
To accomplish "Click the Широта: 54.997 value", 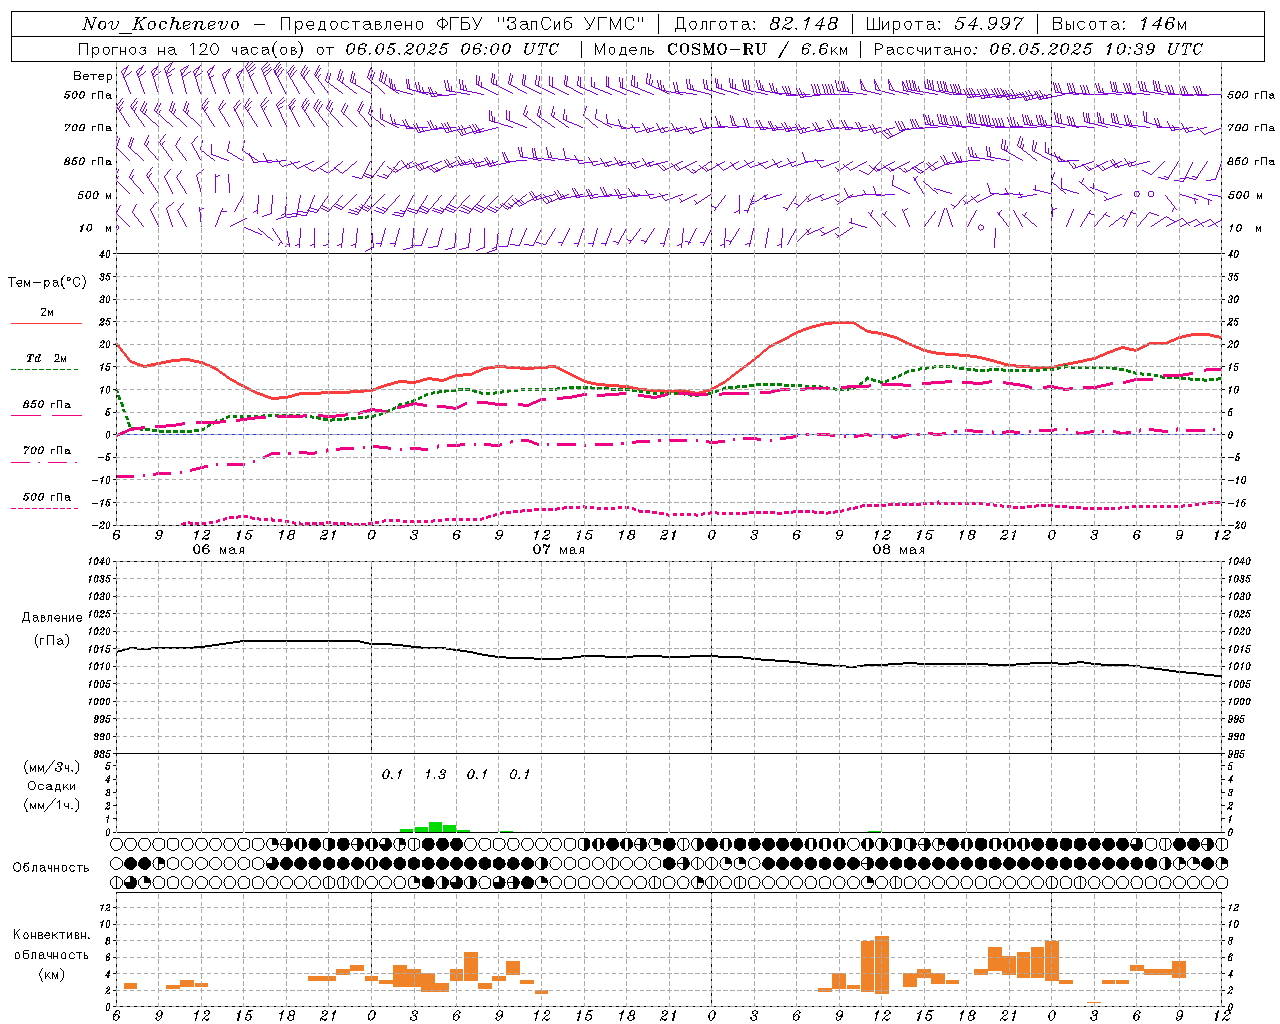I will [x=945, y=24].
